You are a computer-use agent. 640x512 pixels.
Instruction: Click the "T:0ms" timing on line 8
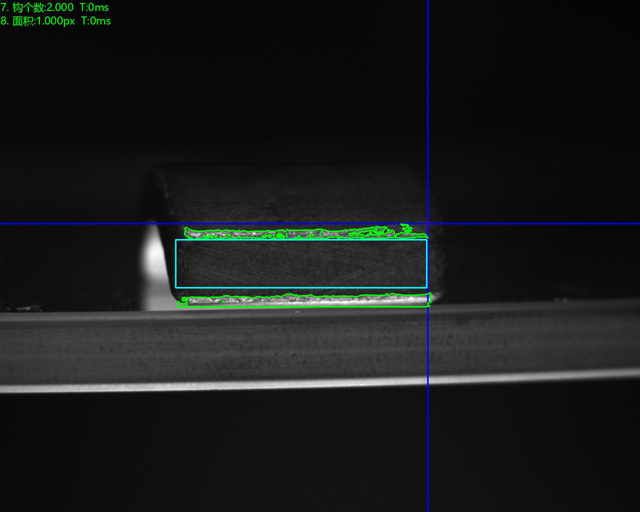point(96,20)
